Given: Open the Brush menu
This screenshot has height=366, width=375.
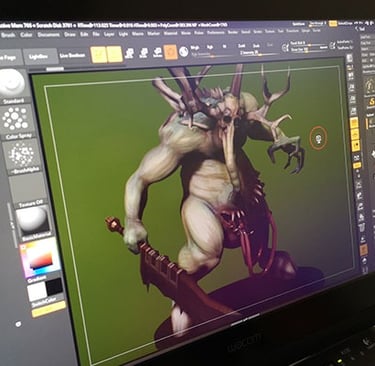Looking at the screenshot, I should (8, 35).
